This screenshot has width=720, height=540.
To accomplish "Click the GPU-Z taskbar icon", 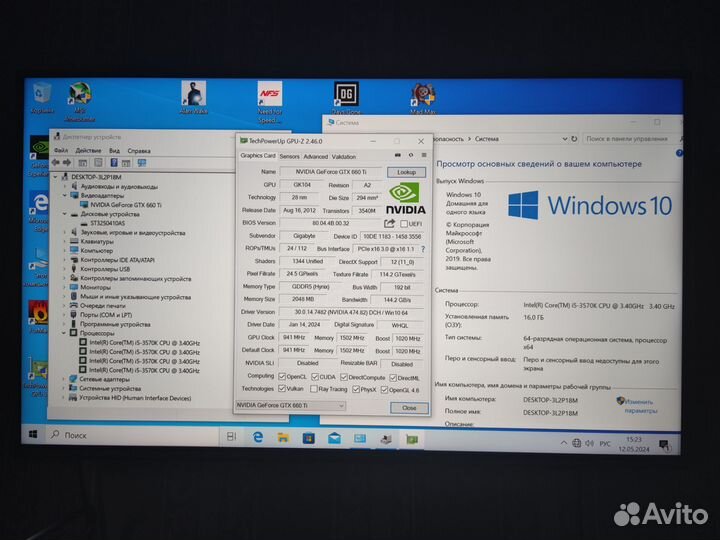I will (412, 440).
